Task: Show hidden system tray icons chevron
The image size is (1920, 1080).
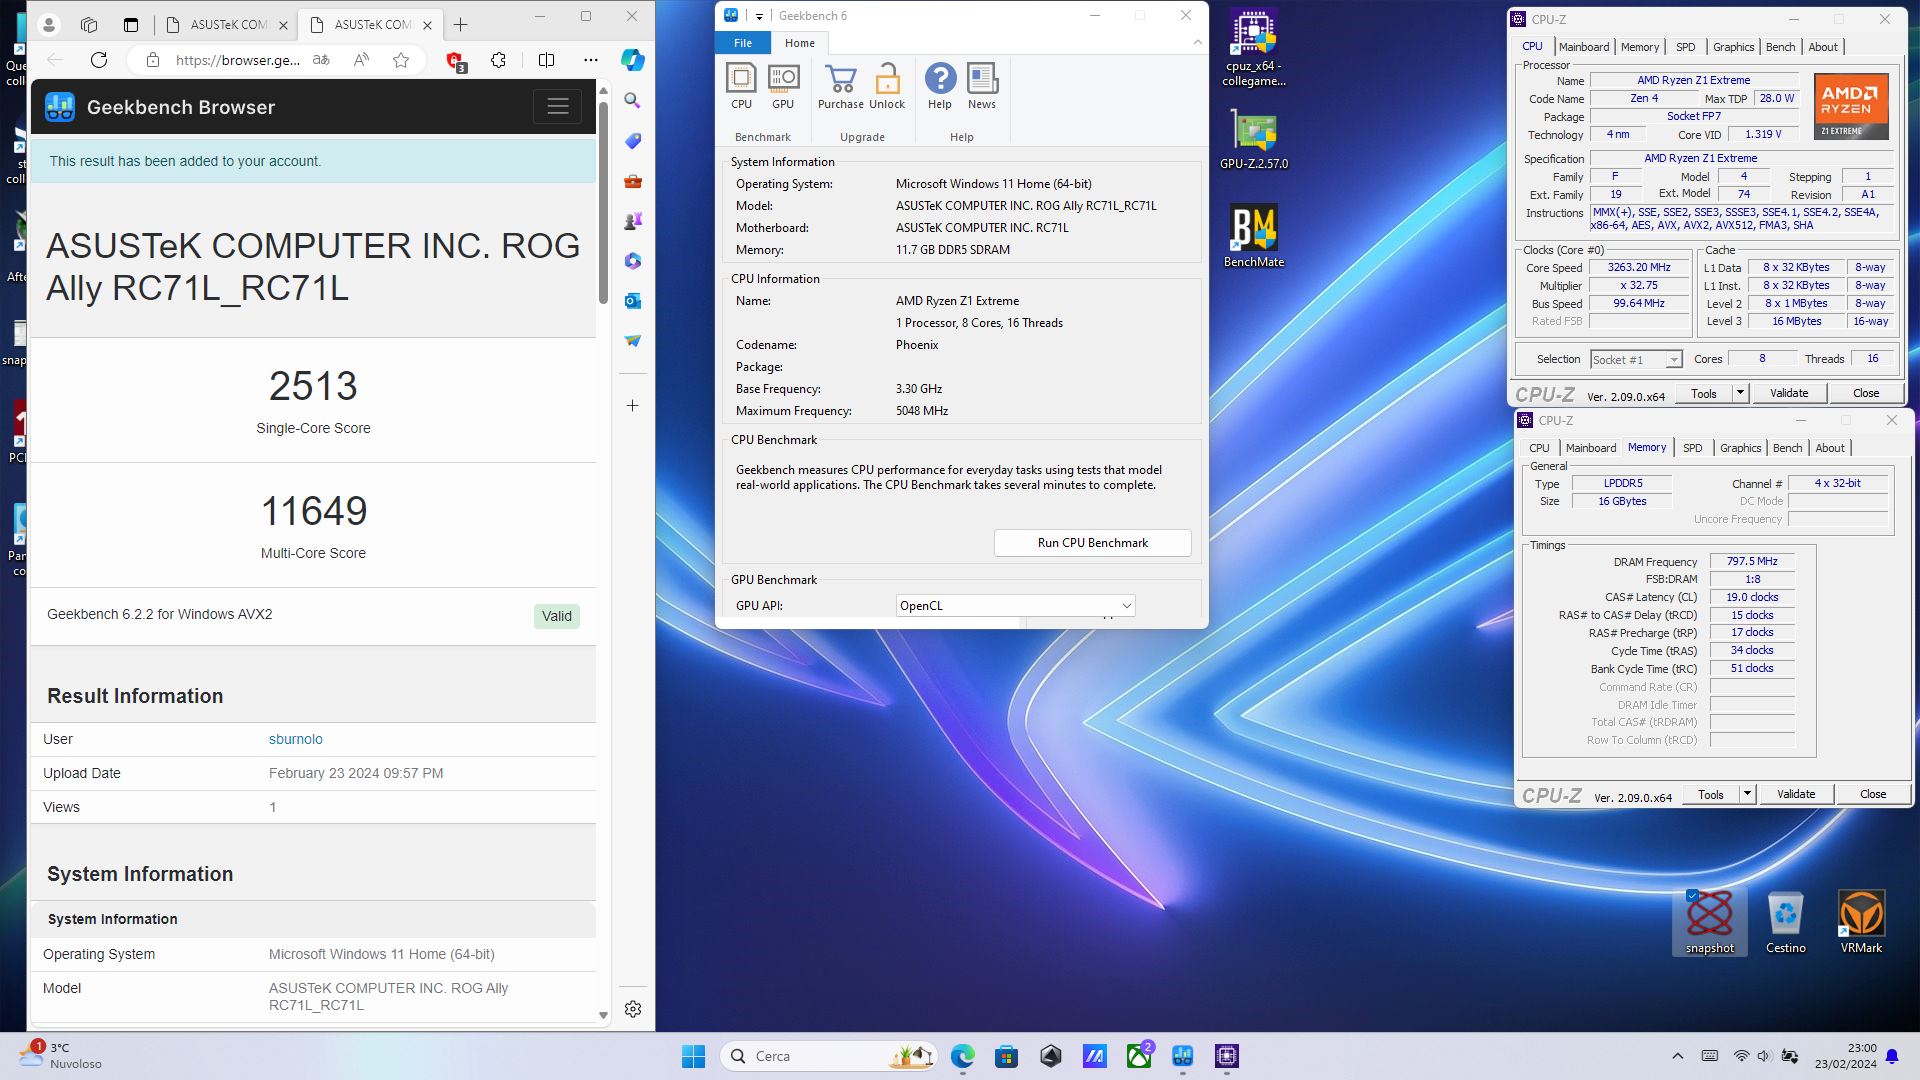Action: [x=1678, y=1056]
